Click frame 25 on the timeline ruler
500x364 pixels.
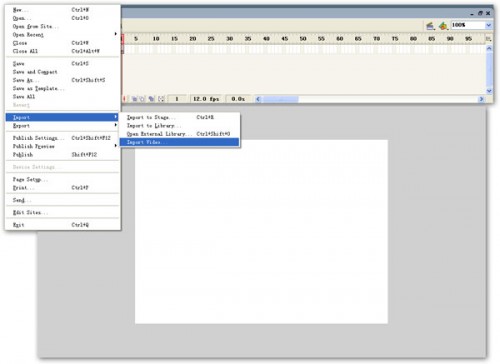[211, 39]
